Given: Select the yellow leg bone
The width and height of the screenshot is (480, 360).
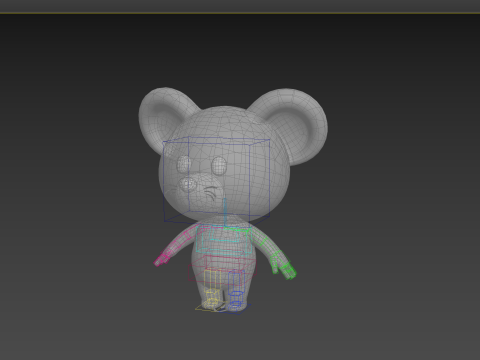Looking at the screenshot, I should click(x=212, y=280).
